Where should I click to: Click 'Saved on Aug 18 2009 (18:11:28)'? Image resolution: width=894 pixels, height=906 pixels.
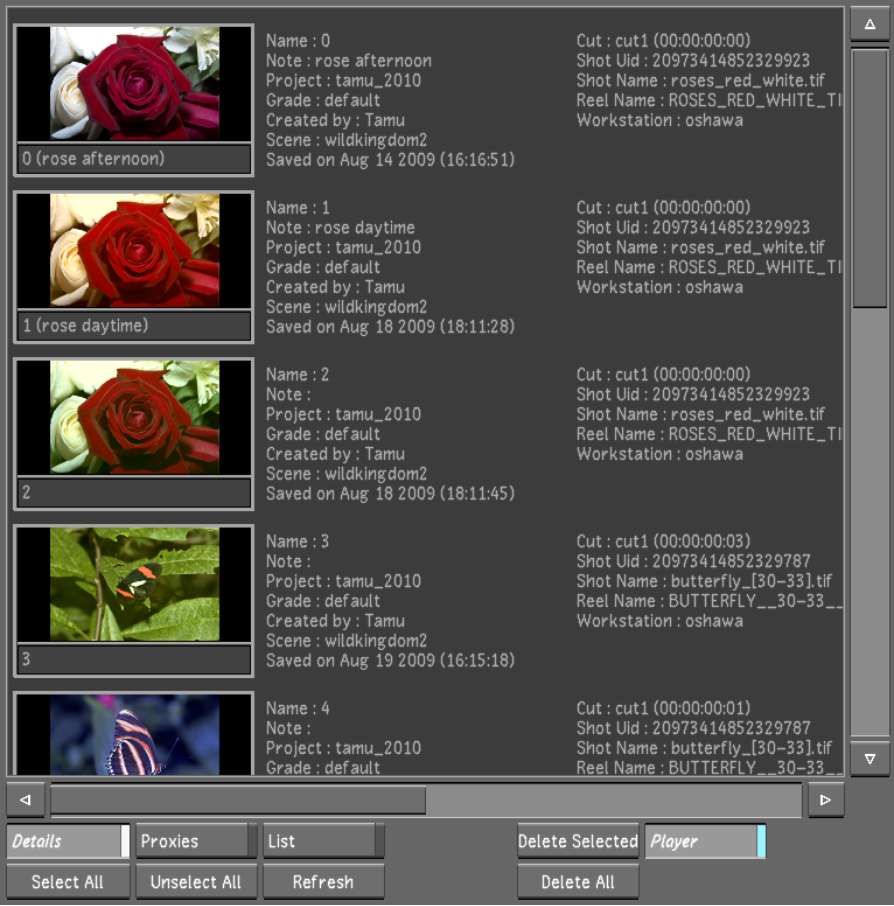(390, 327)
